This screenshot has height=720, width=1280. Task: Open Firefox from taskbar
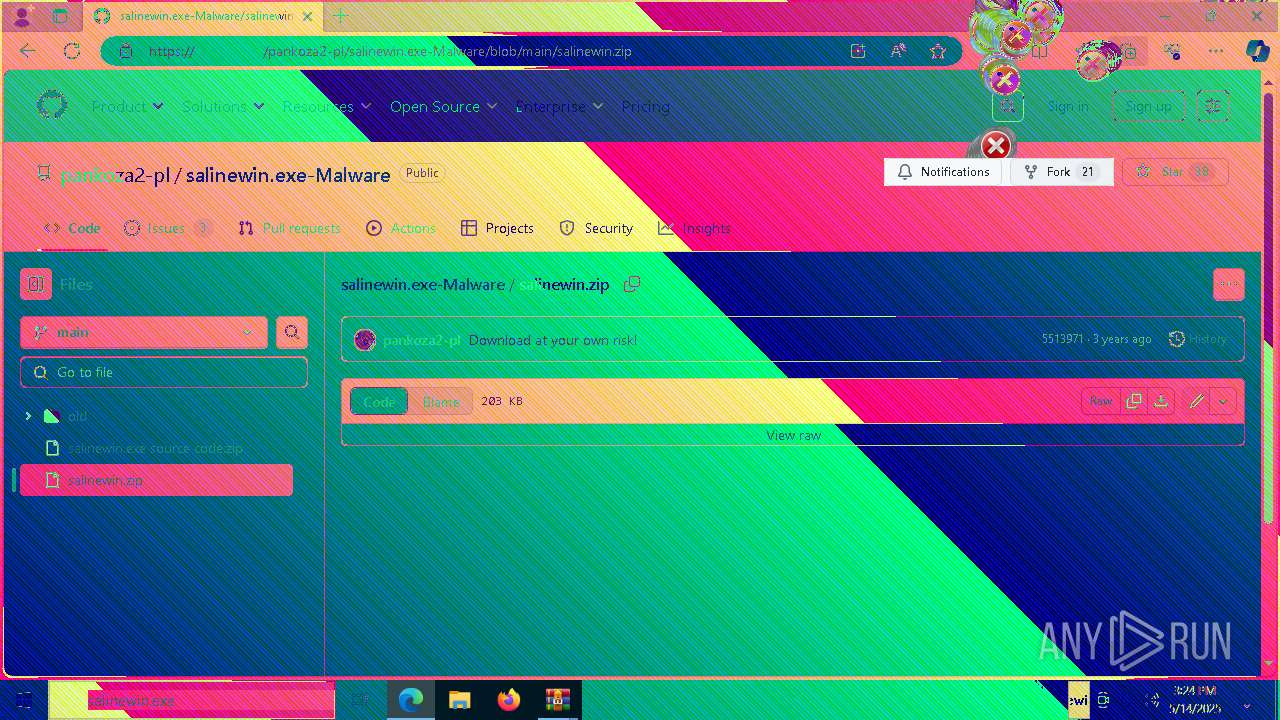pos(509,700)
